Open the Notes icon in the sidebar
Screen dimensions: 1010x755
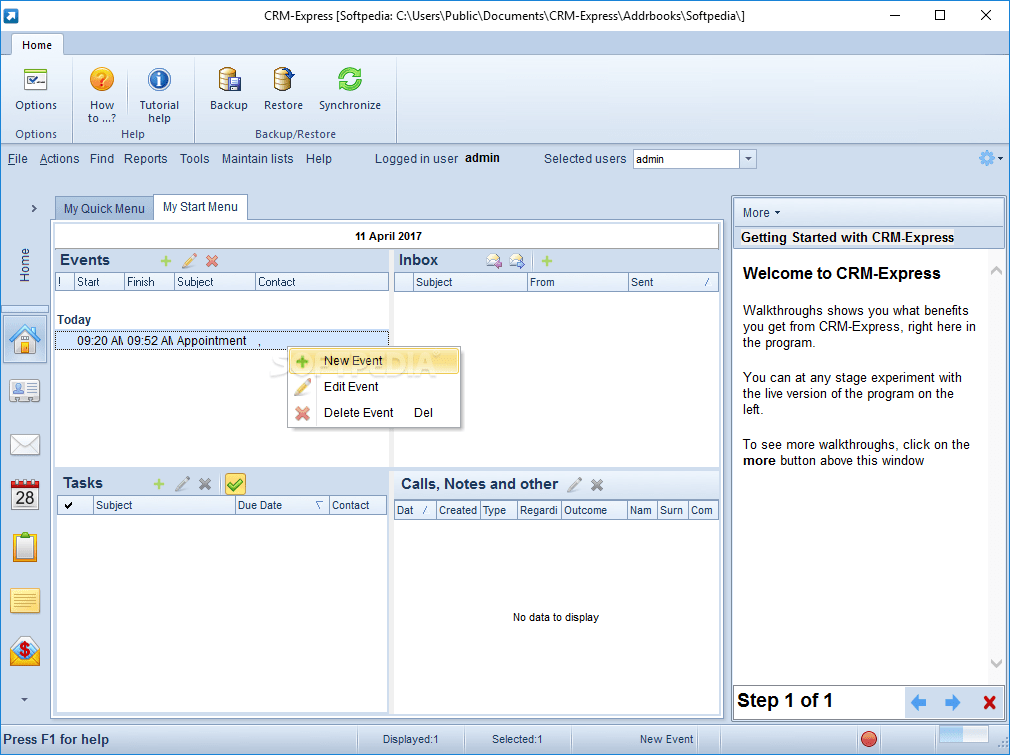tap(24, 600)
